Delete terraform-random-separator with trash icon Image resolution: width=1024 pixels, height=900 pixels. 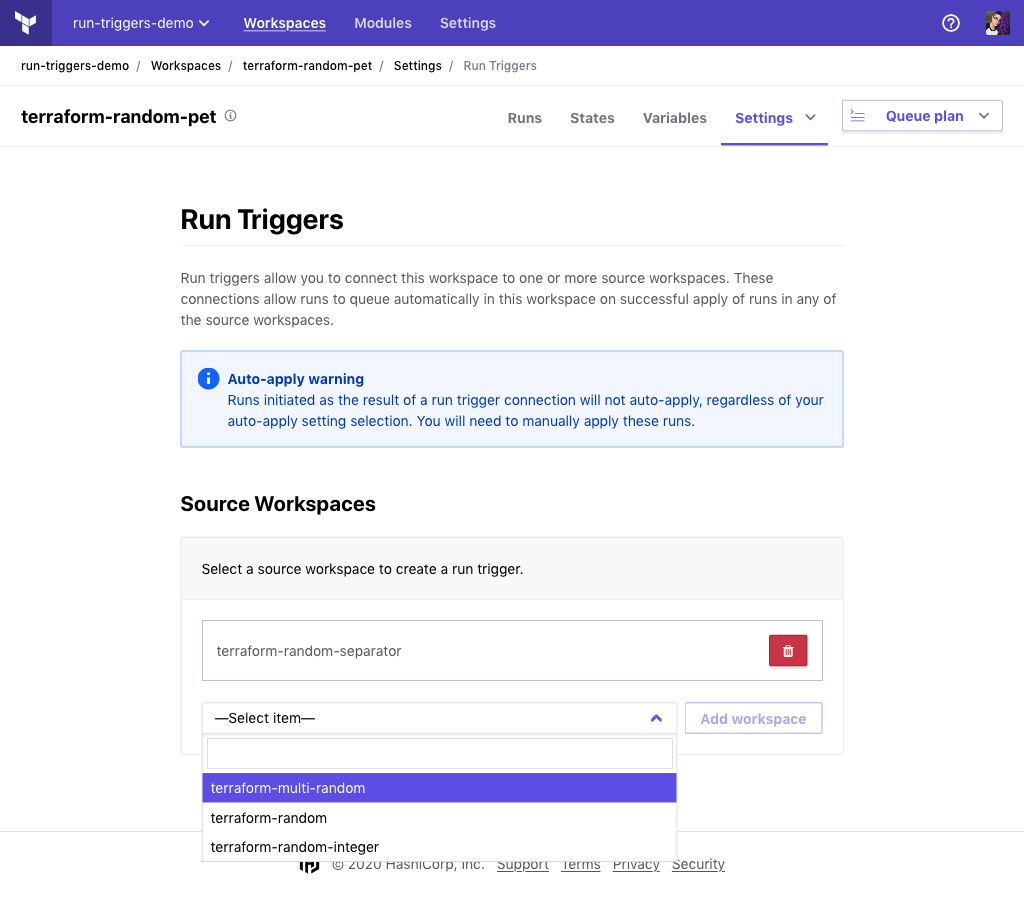[788, 651]
